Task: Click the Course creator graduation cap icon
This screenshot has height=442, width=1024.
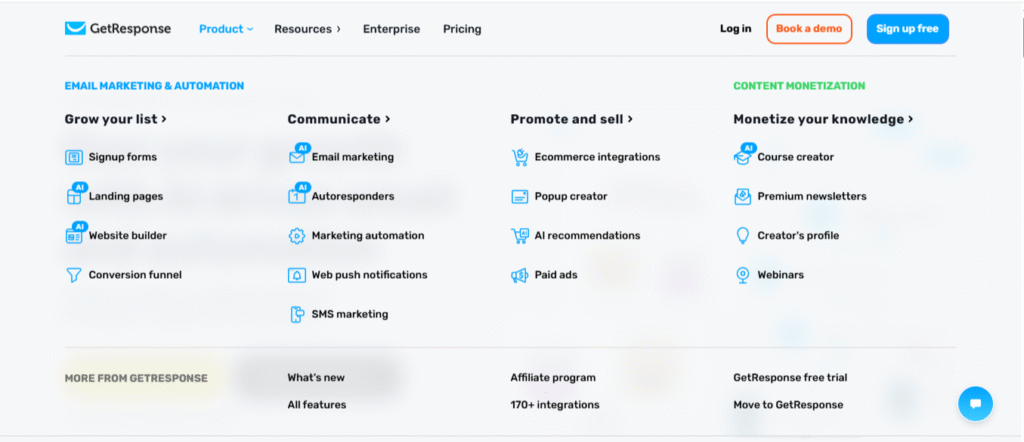Action: click(743, 156)
